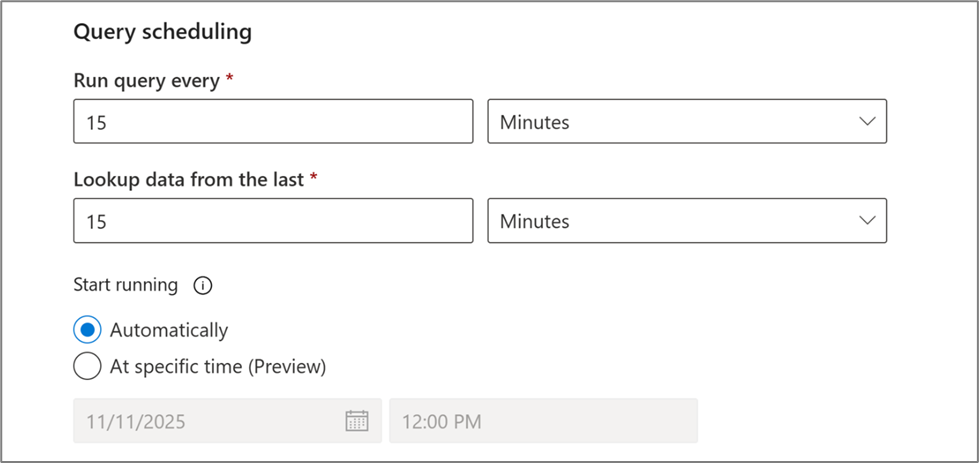Click the 11/11/2025 start date field
The width and height of the screenshot is (979, 463).
click(x=210, y=421)
